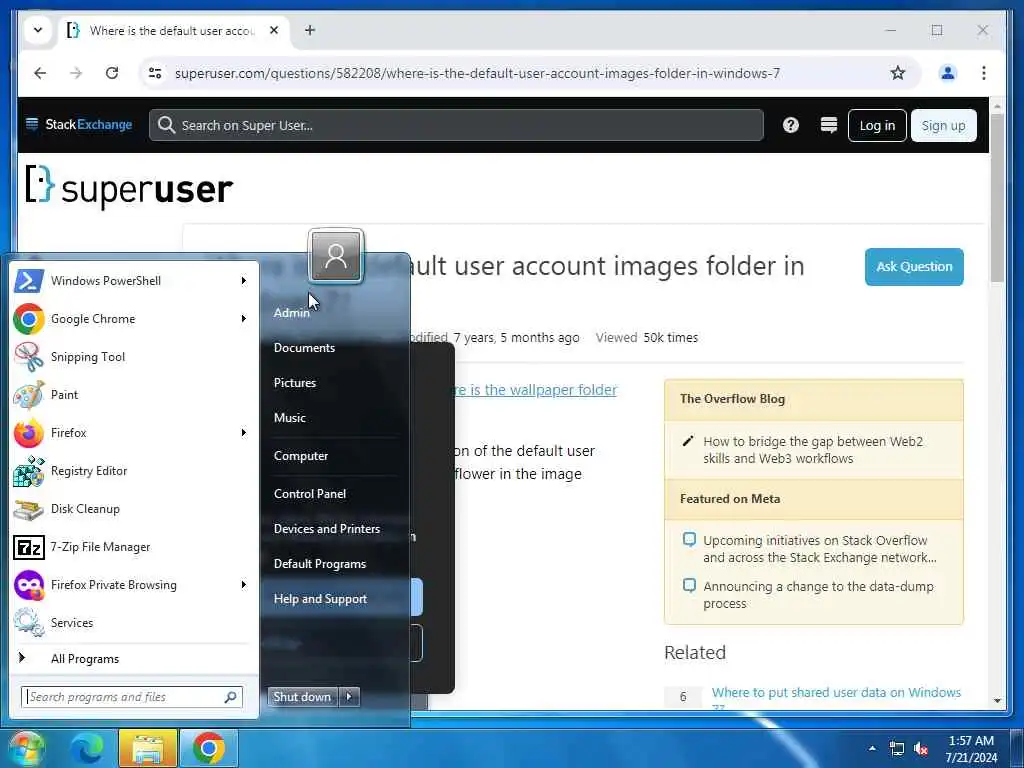Open Chrome three-dot menu
Screen dimensions: 1024x768
pyautogui.click(x=984, y=73)
